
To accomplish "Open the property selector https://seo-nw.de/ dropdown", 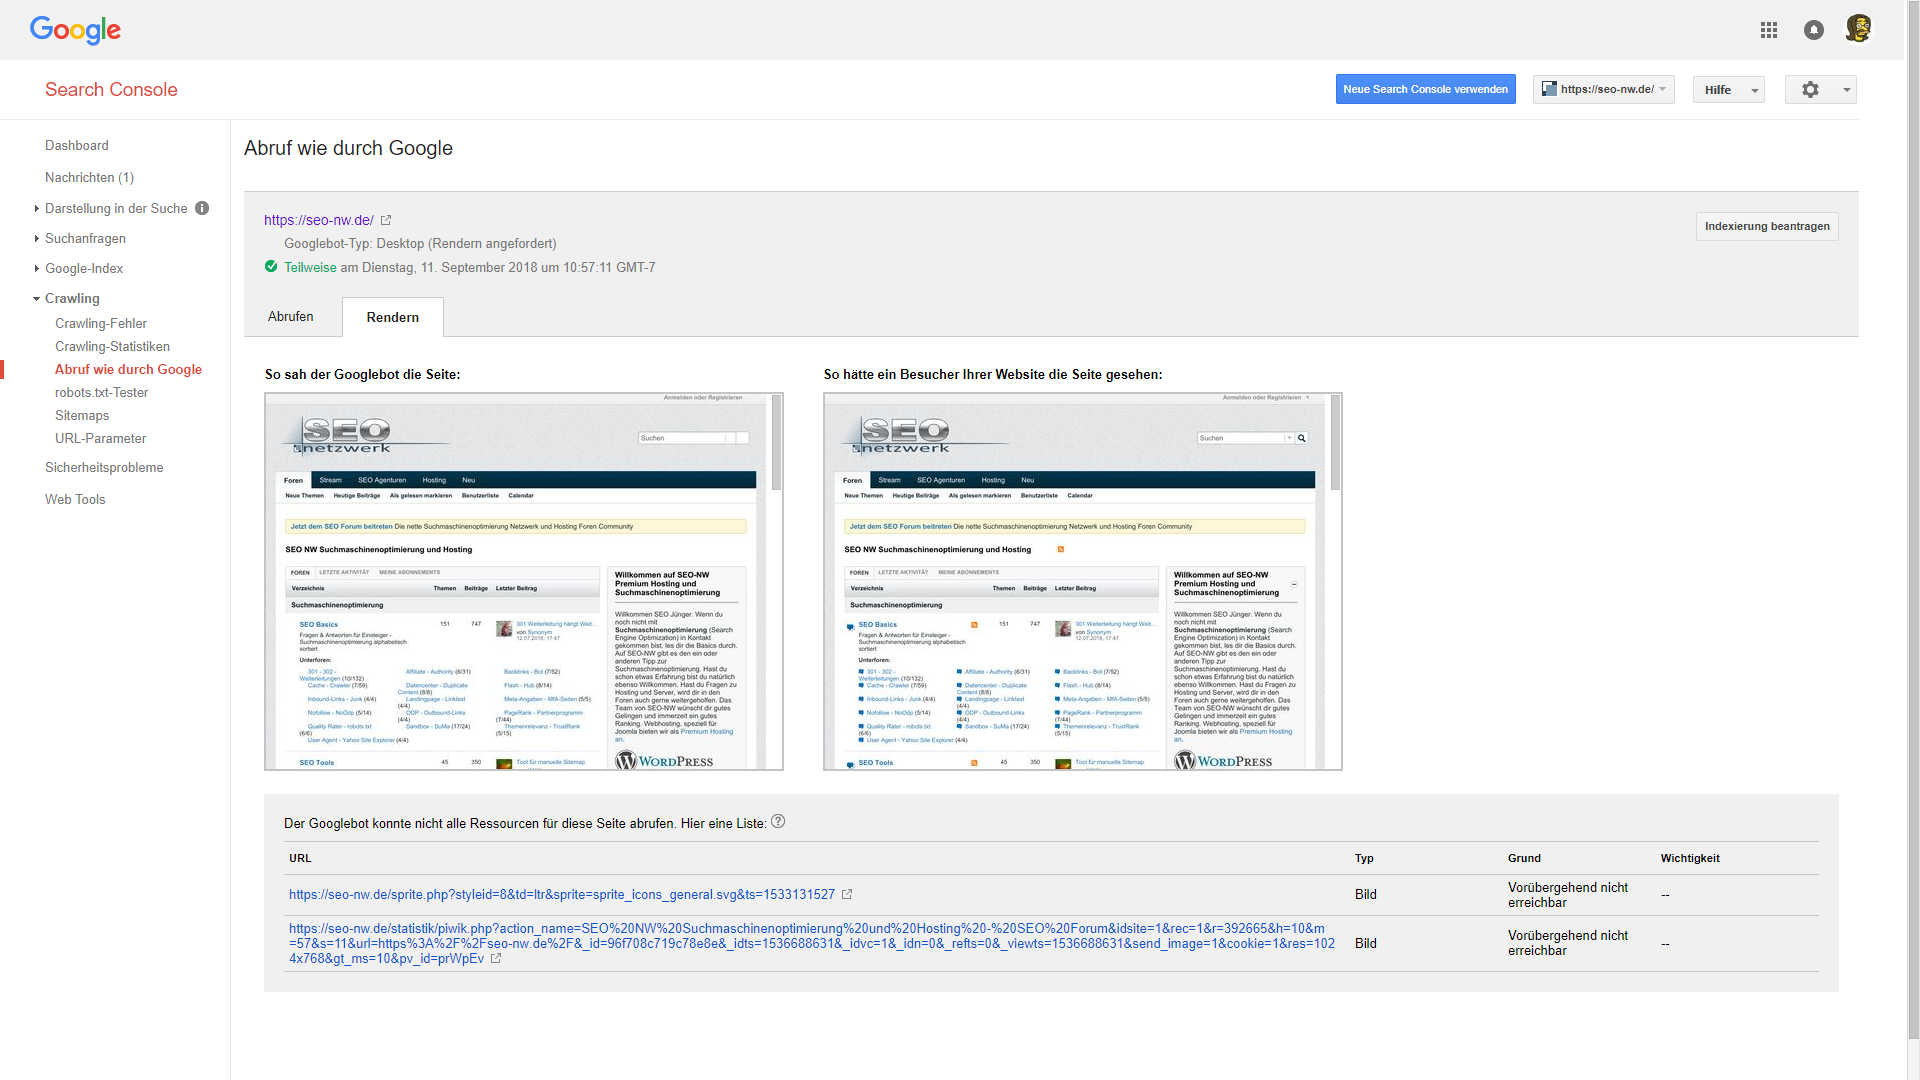I will click(1604, 90).
